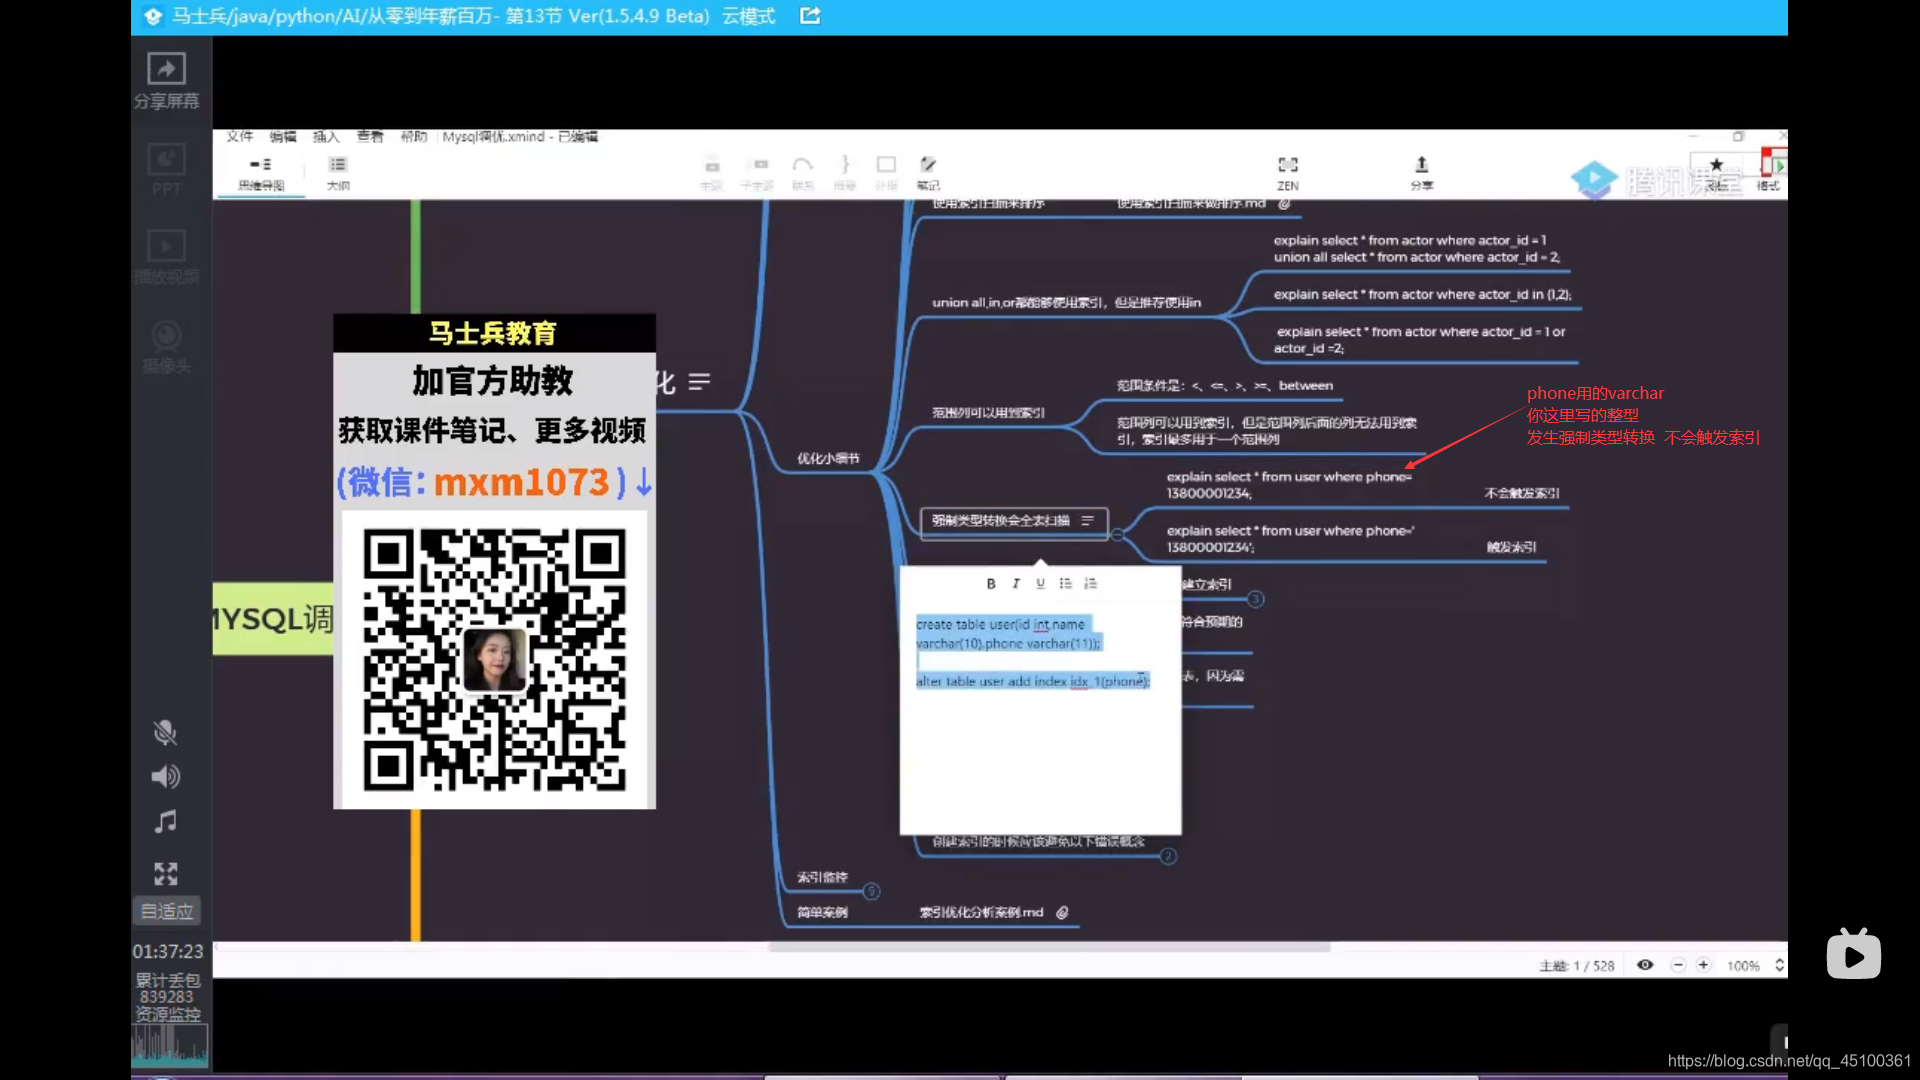Click the bilibili TV play icon
Viewport: 1920px width, 1080px height.
(x=1853, y=955)
